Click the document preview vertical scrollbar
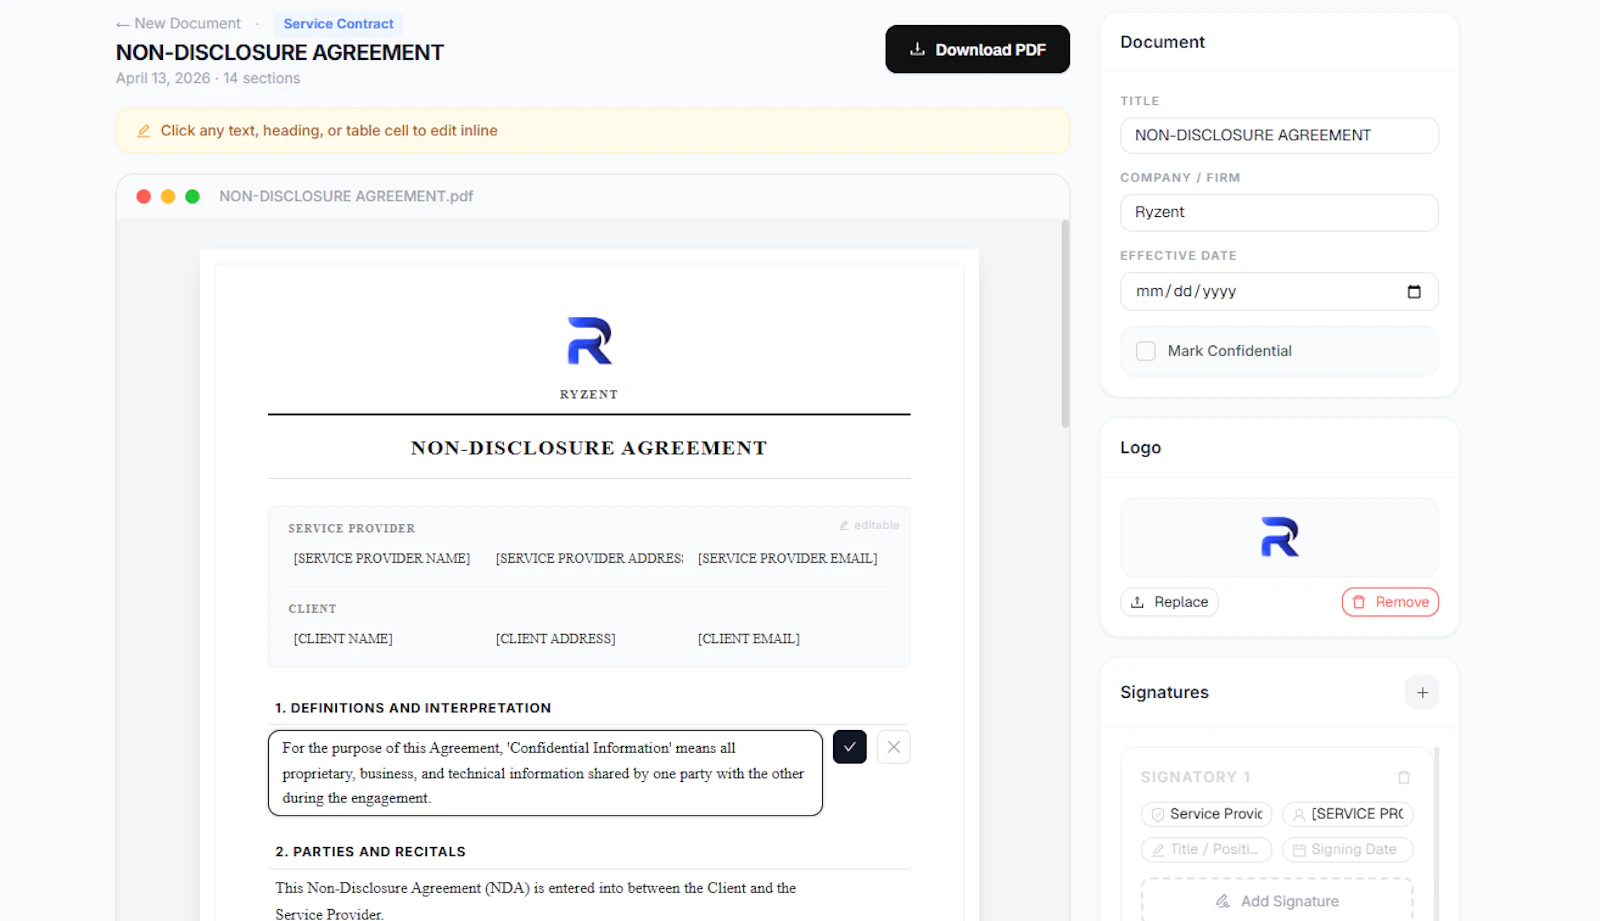Screen dimensions: 1600x921 coord(1065,323)
